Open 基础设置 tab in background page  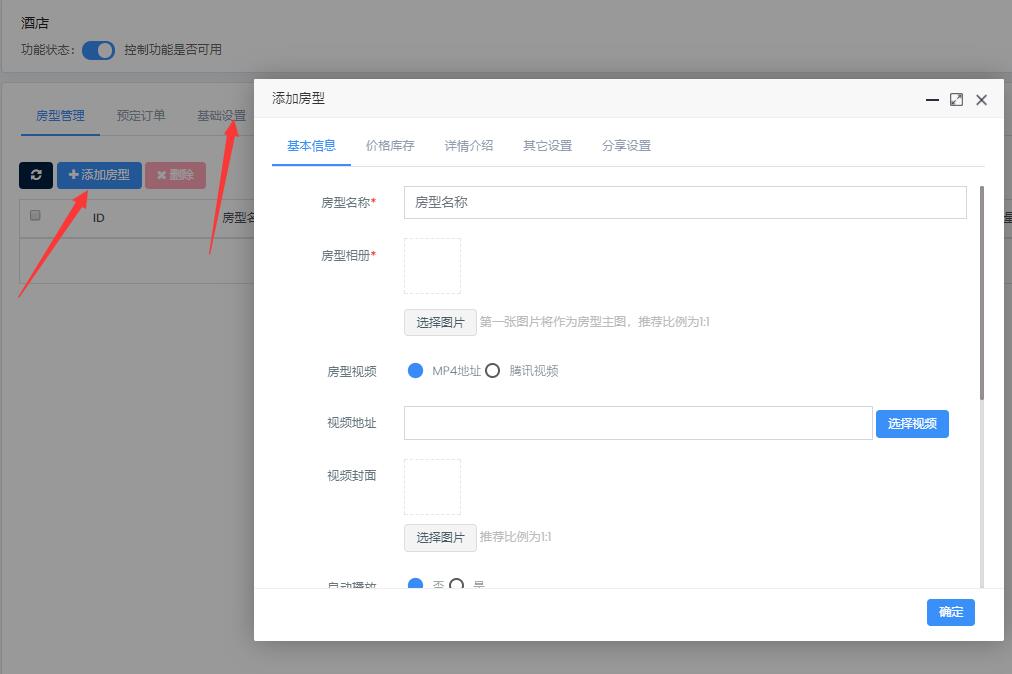(221, 116)
